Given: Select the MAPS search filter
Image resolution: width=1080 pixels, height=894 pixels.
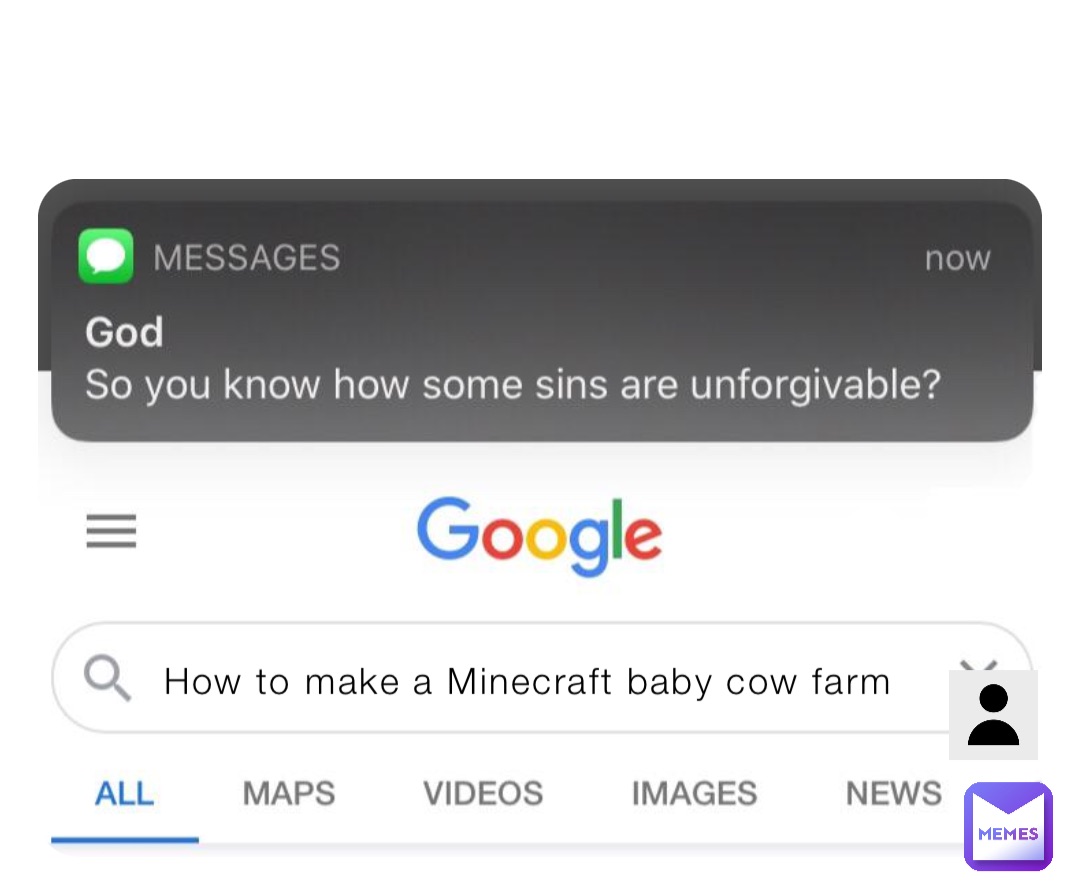Looking at the screenshot, I should 288,793.
